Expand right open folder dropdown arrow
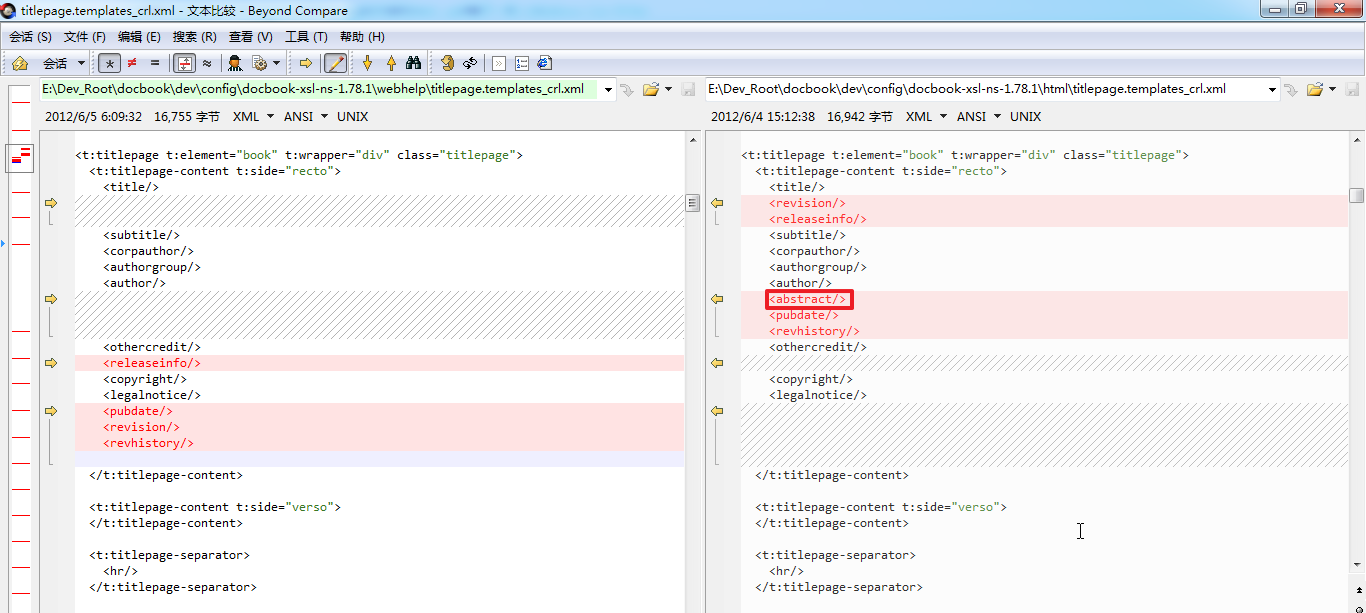 (x=1334, y=89)
